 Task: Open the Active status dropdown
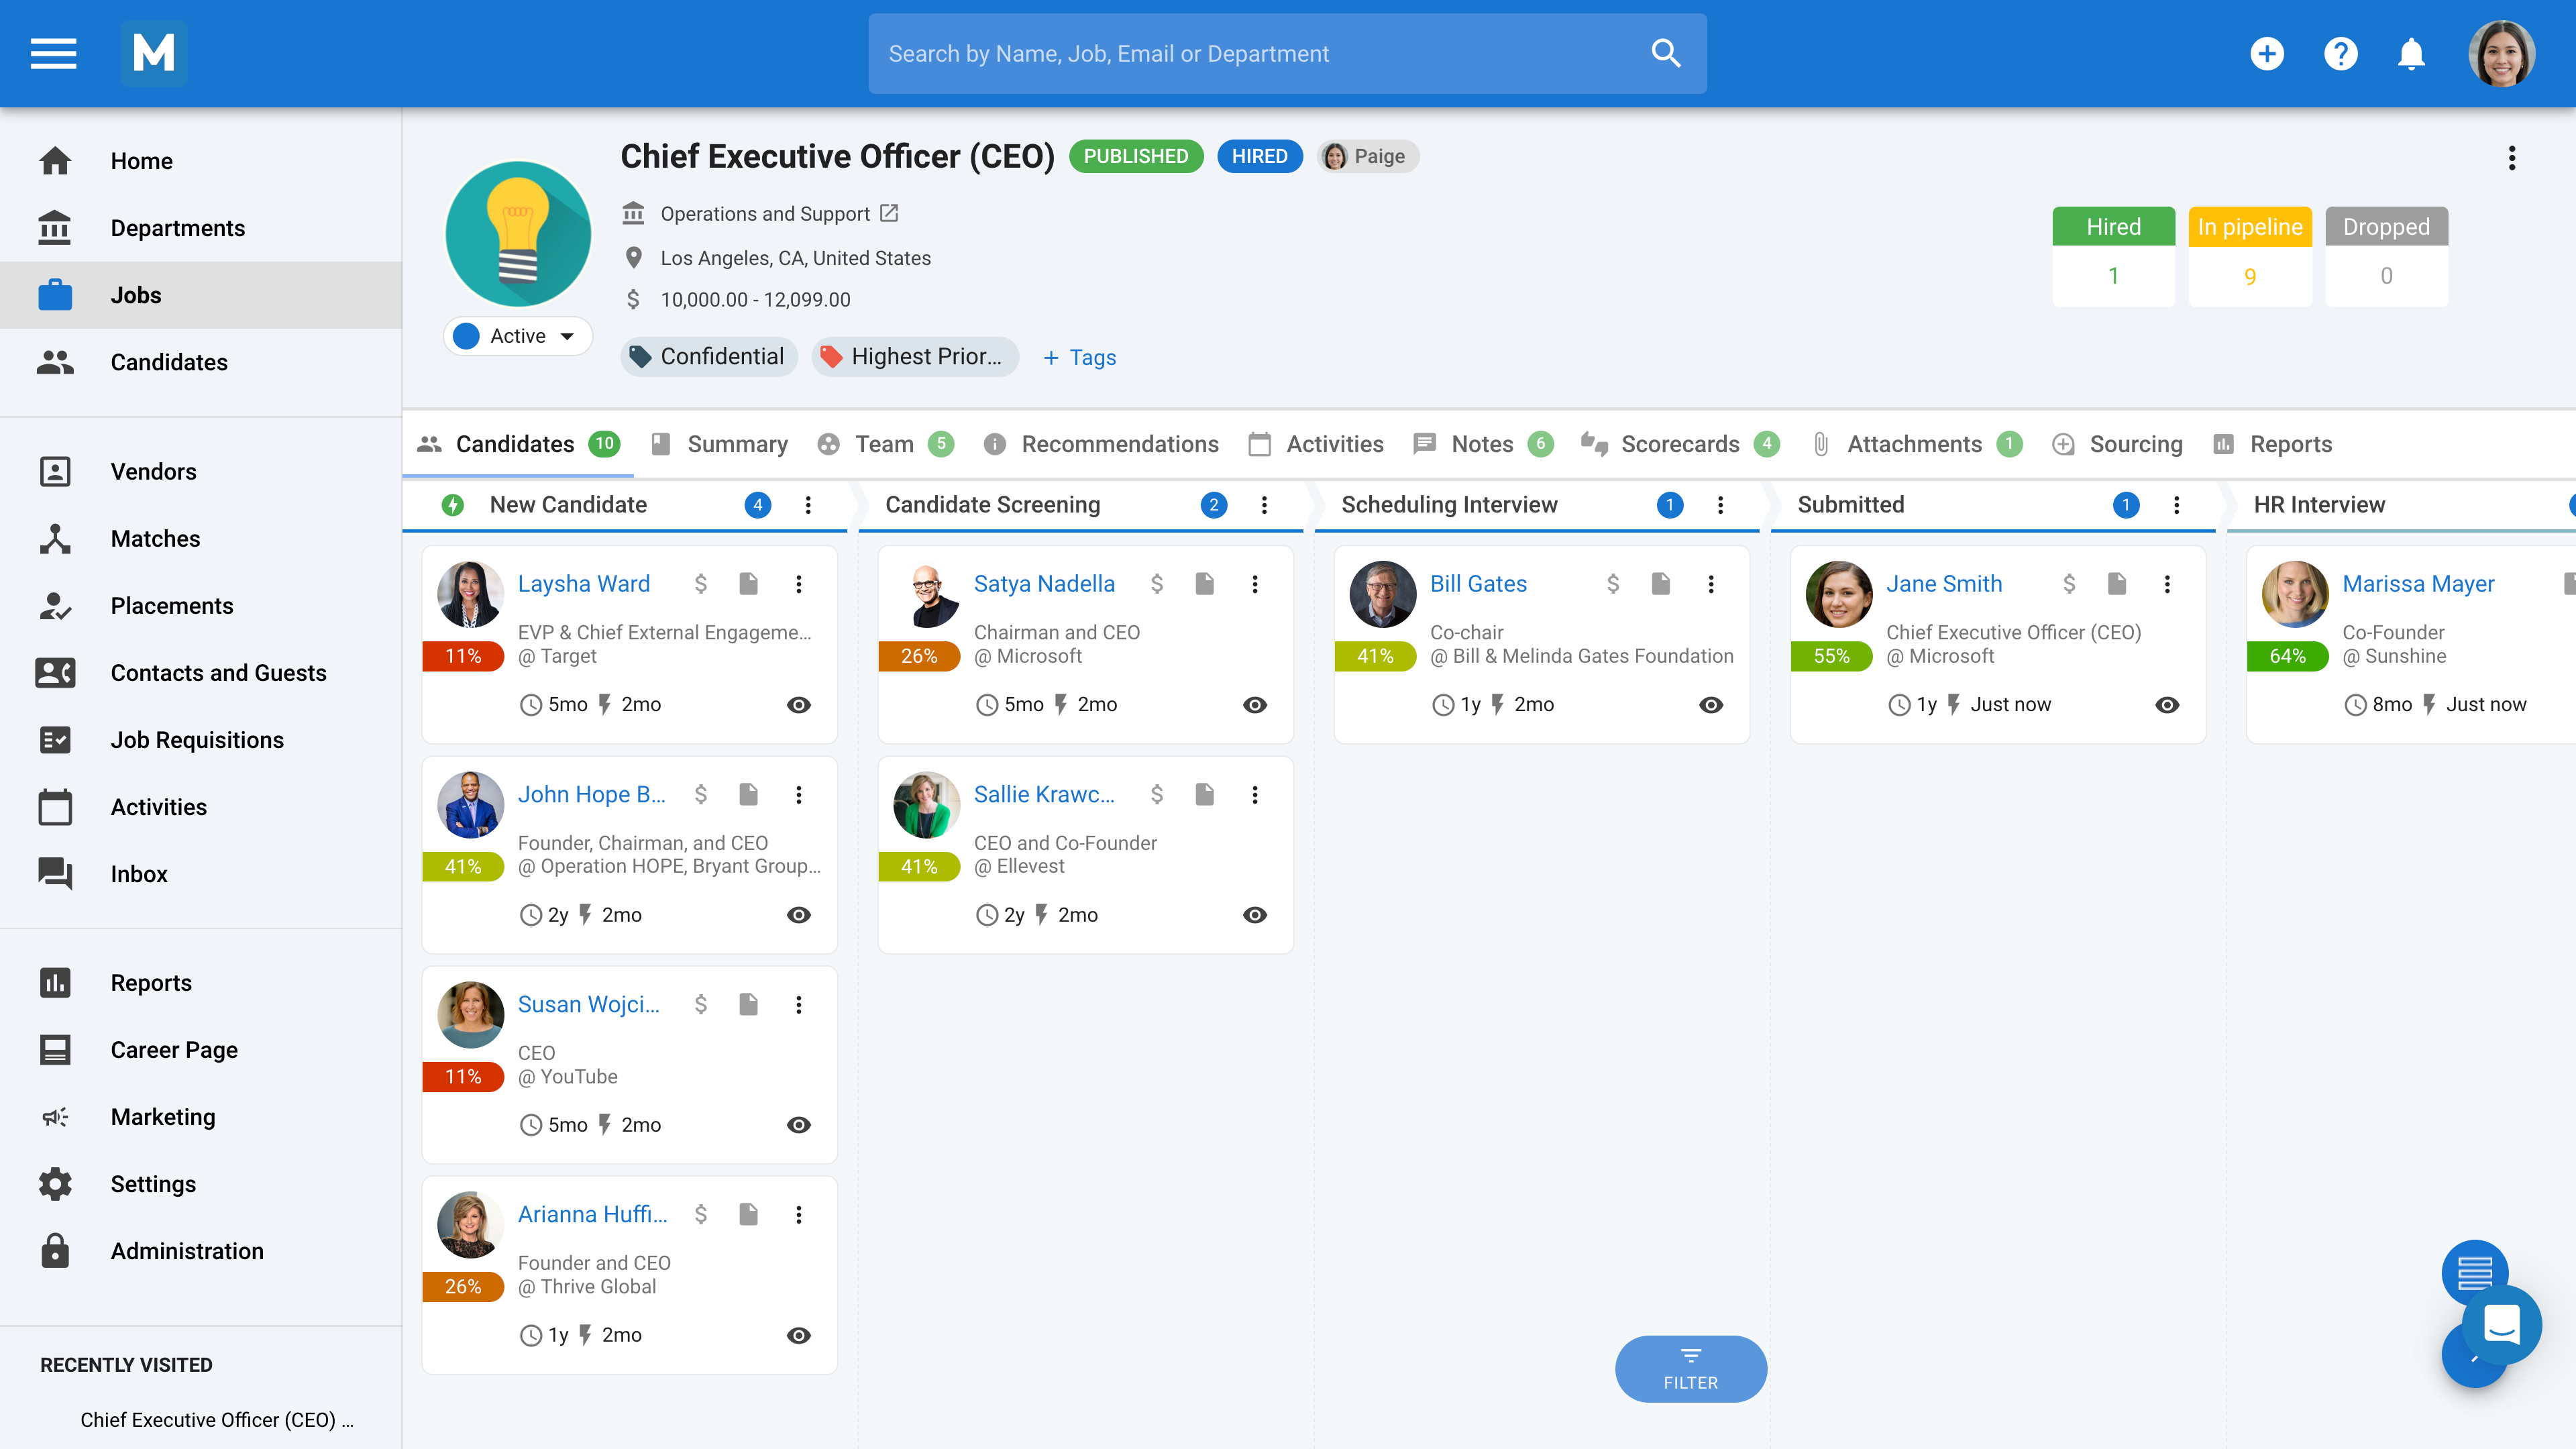517,336
